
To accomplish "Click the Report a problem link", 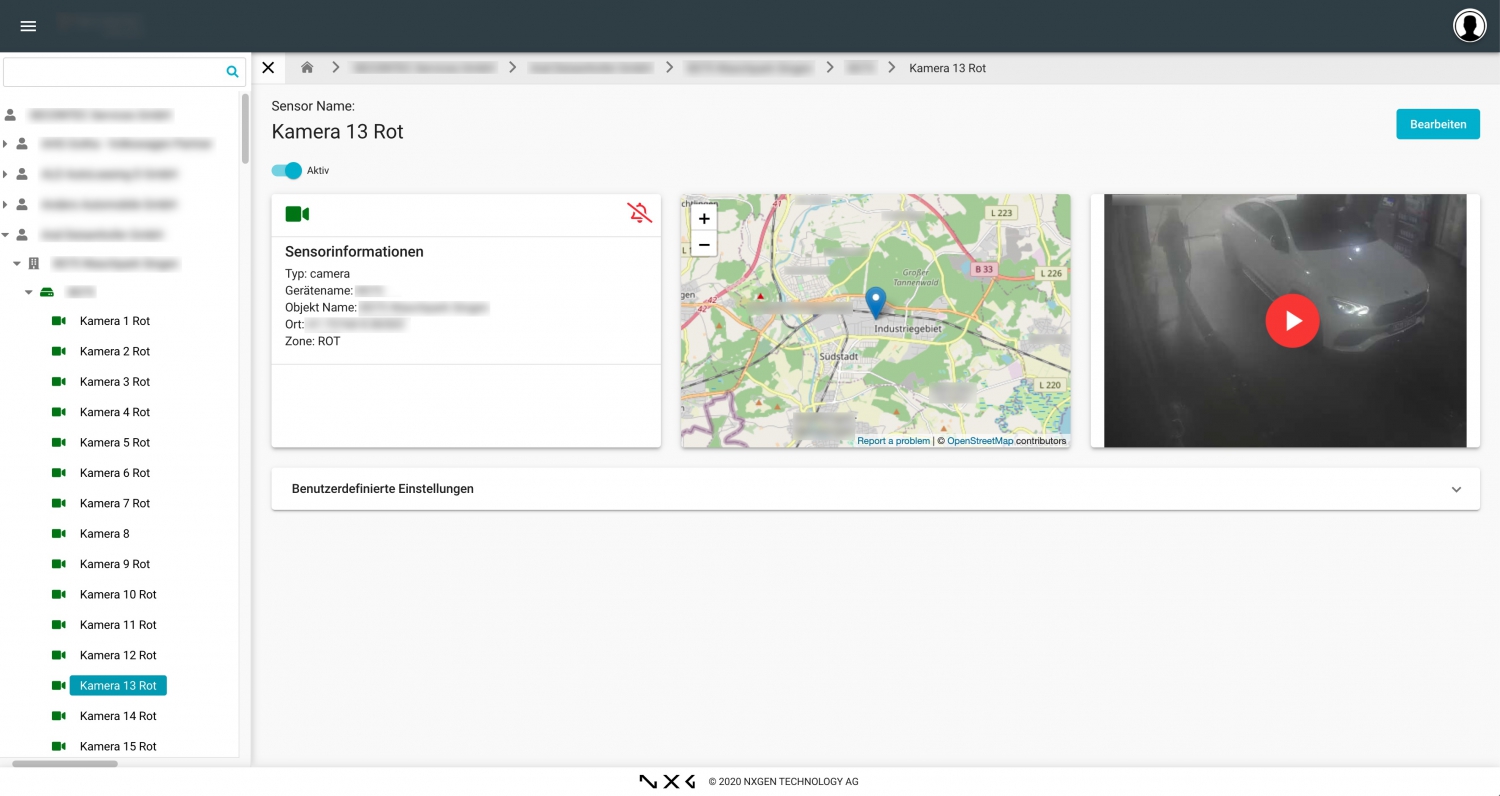I will click(893, 441).
